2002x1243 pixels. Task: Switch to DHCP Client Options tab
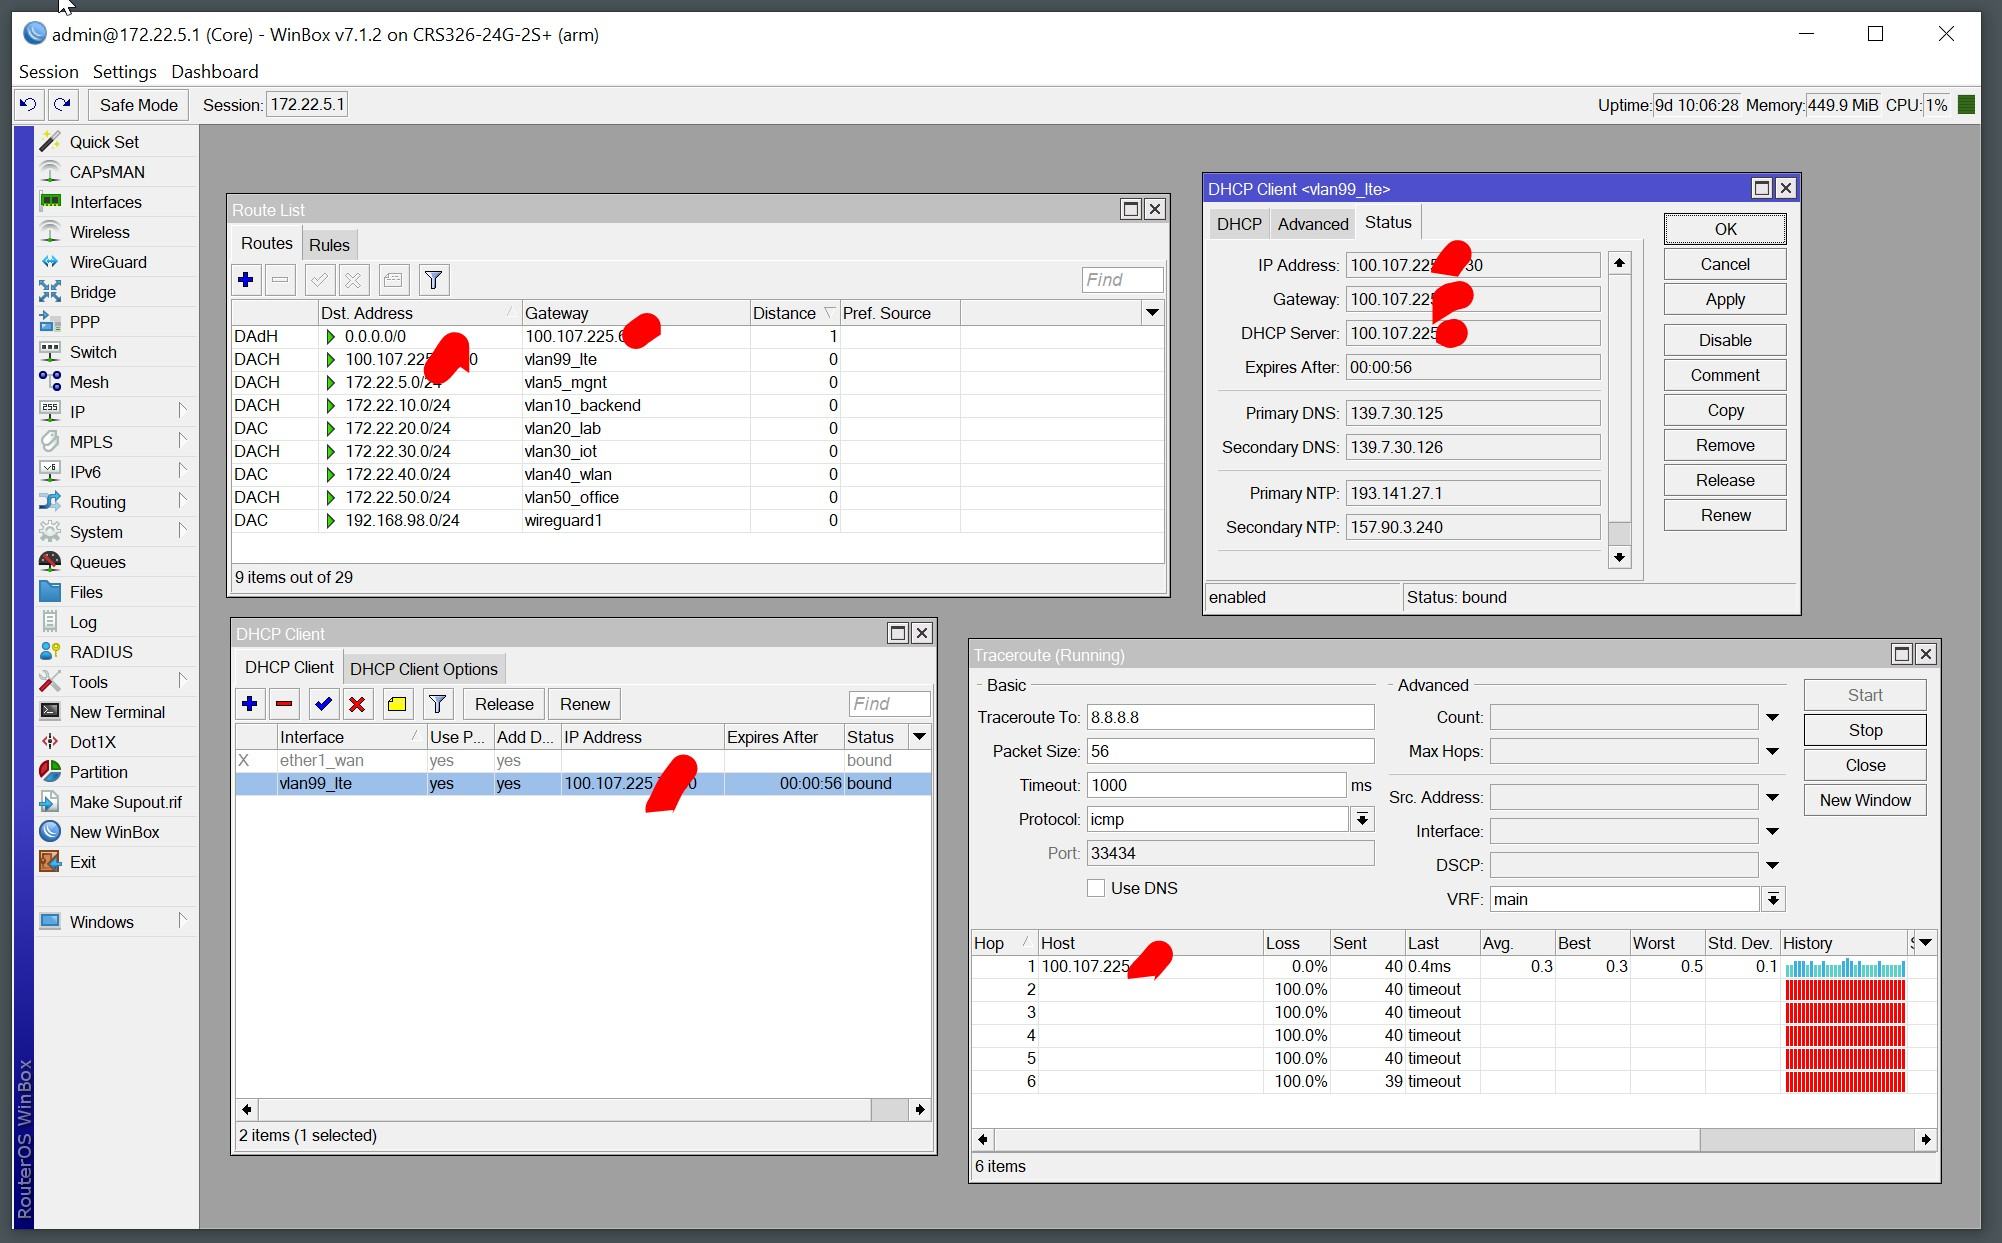coord(424,669)
